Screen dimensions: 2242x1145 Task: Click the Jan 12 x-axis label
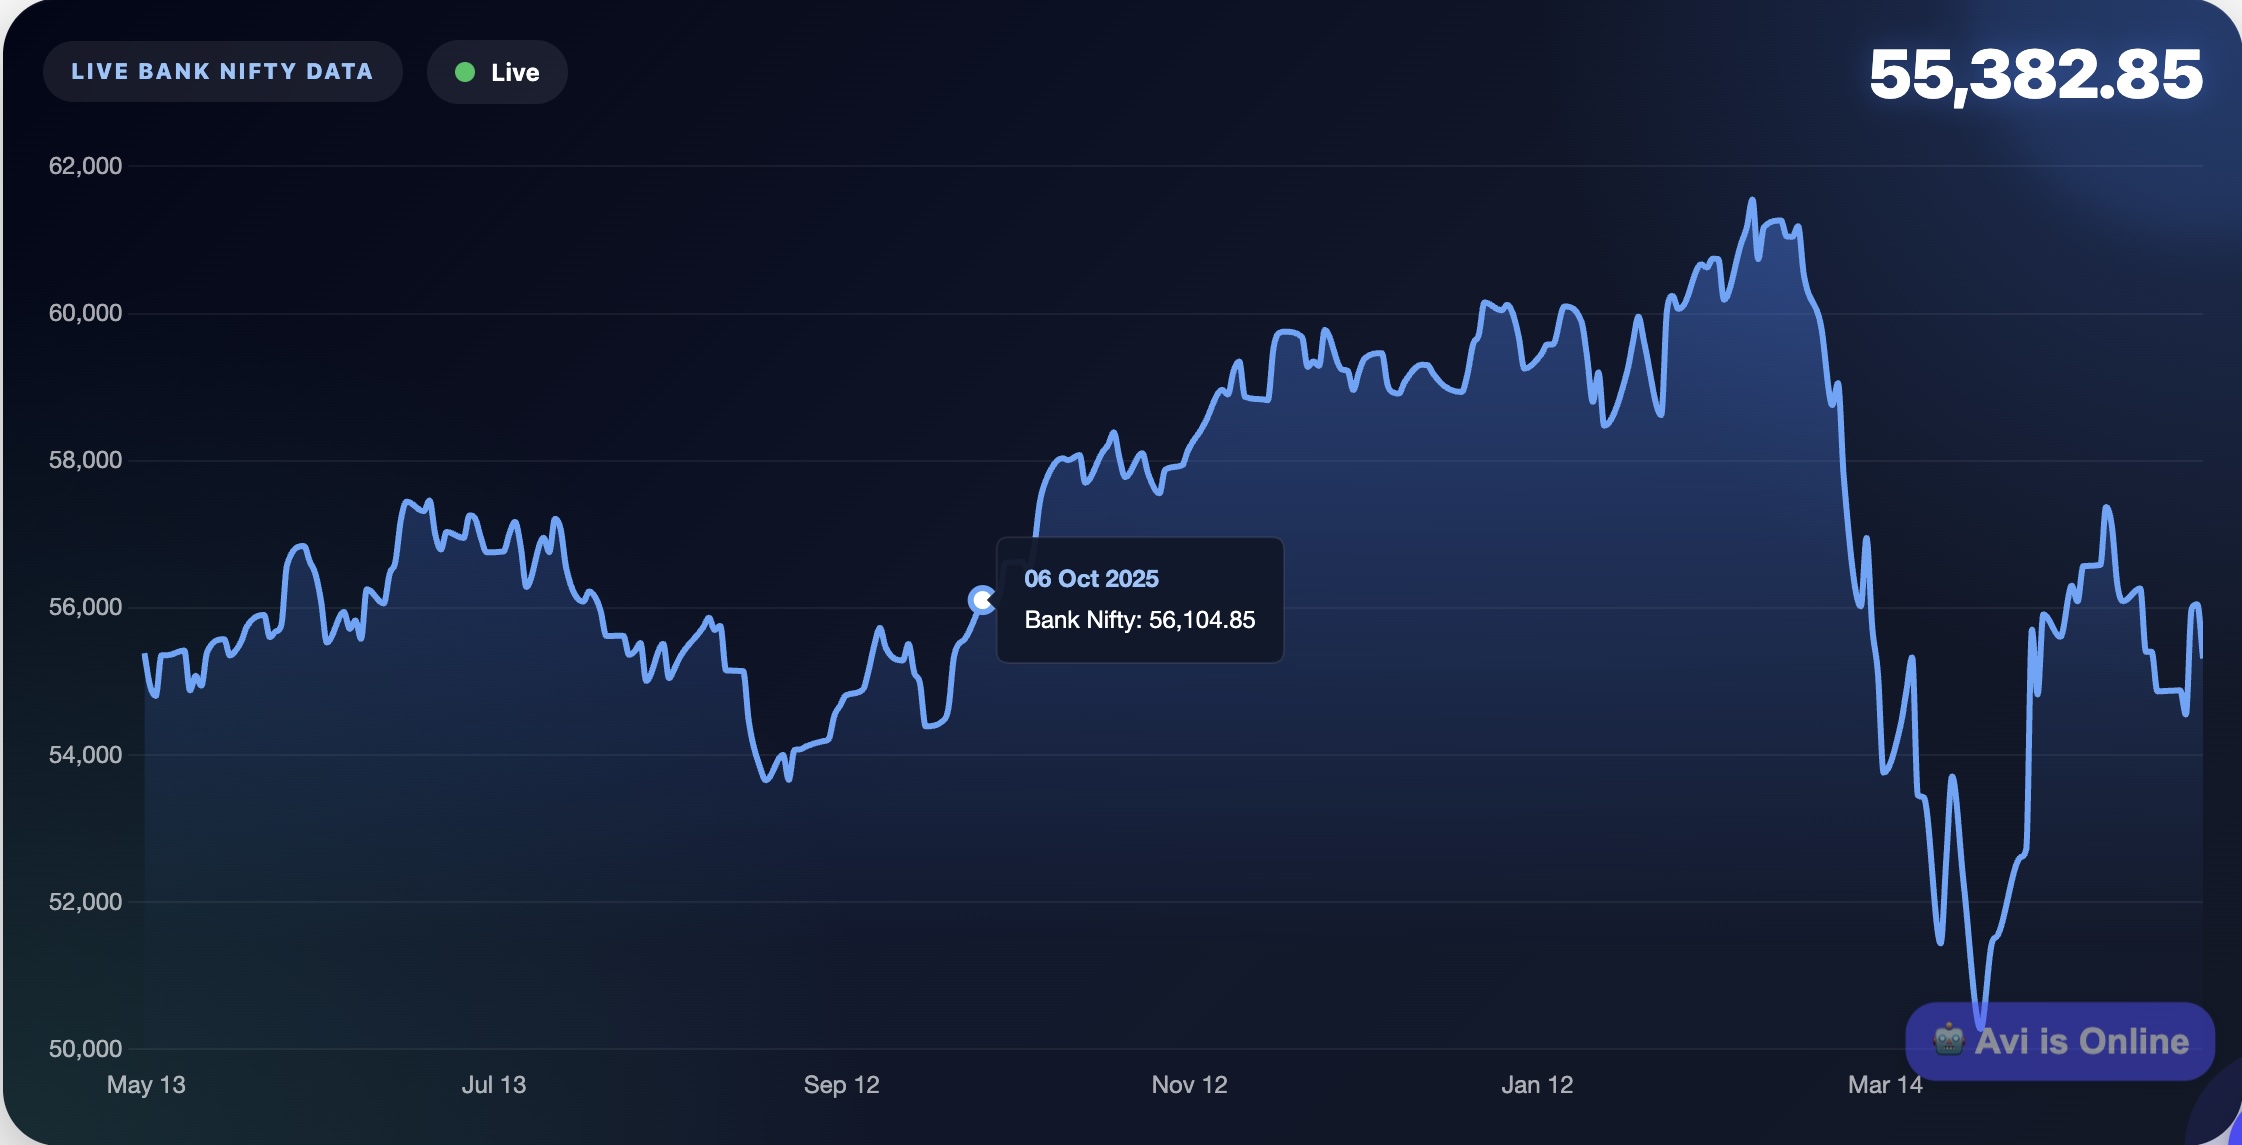coord(1538,1085)
